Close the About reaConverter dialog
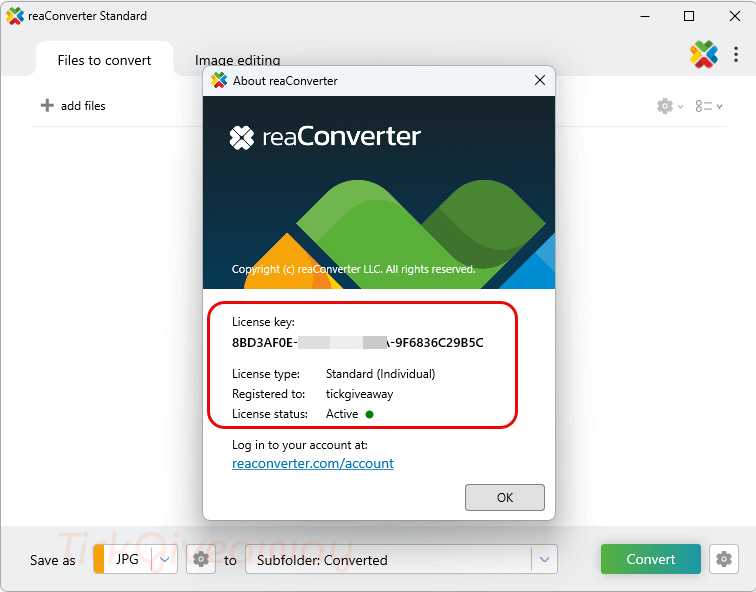The height and width of the screenshot is (592, 756). [540, 80]
